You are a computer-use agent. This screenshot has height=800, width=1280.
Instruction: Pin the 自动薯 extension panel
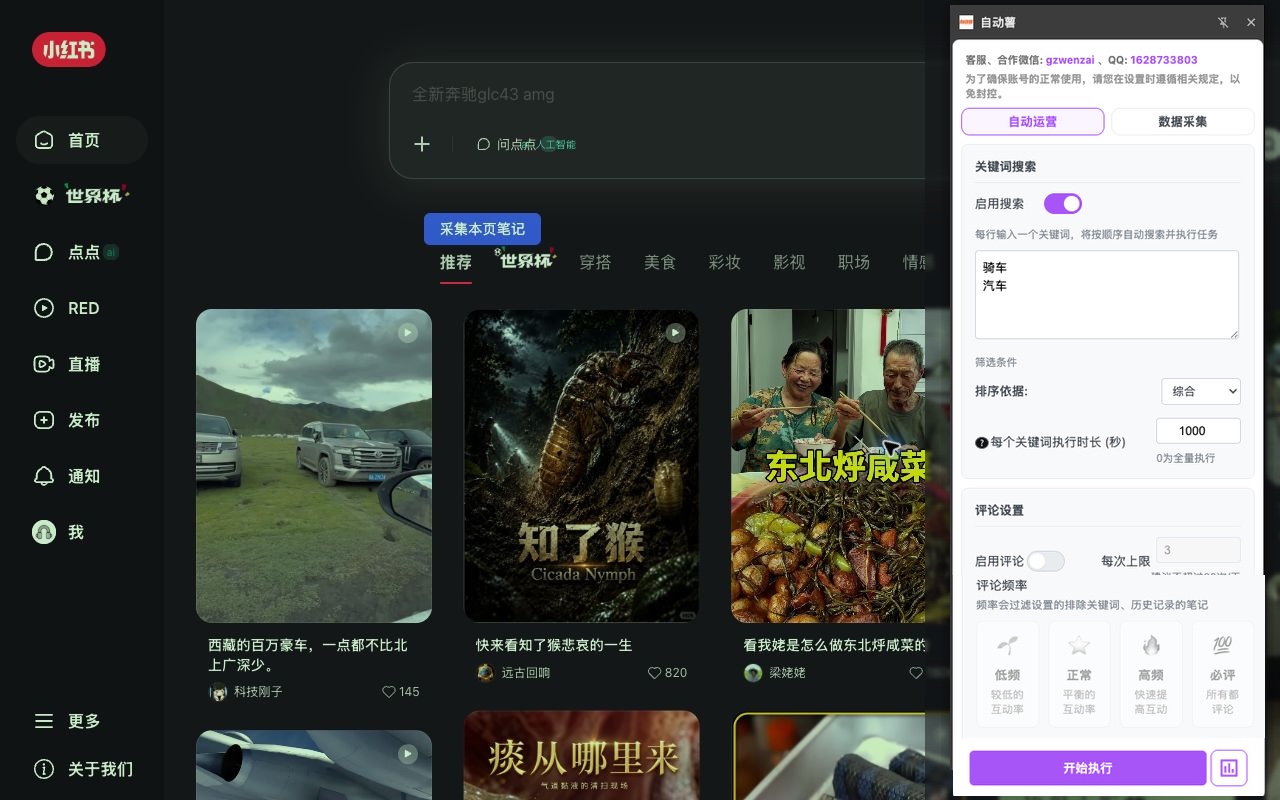pos(1222,22)
